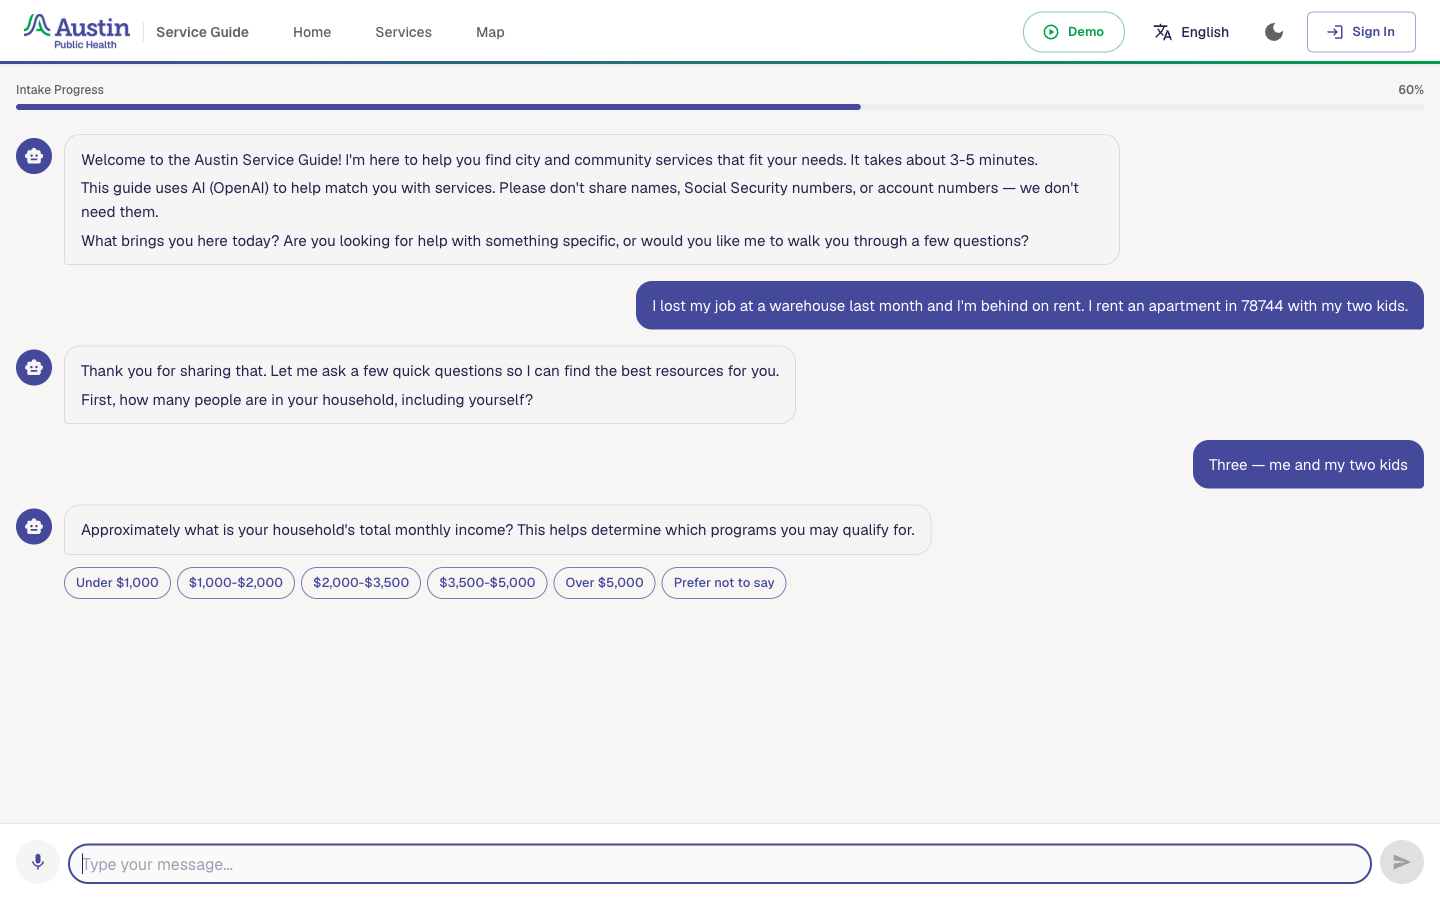Choose the $1,000-$2,000 income option
The height and width of the screenshot is (900, 1440).
pos(236,583)
